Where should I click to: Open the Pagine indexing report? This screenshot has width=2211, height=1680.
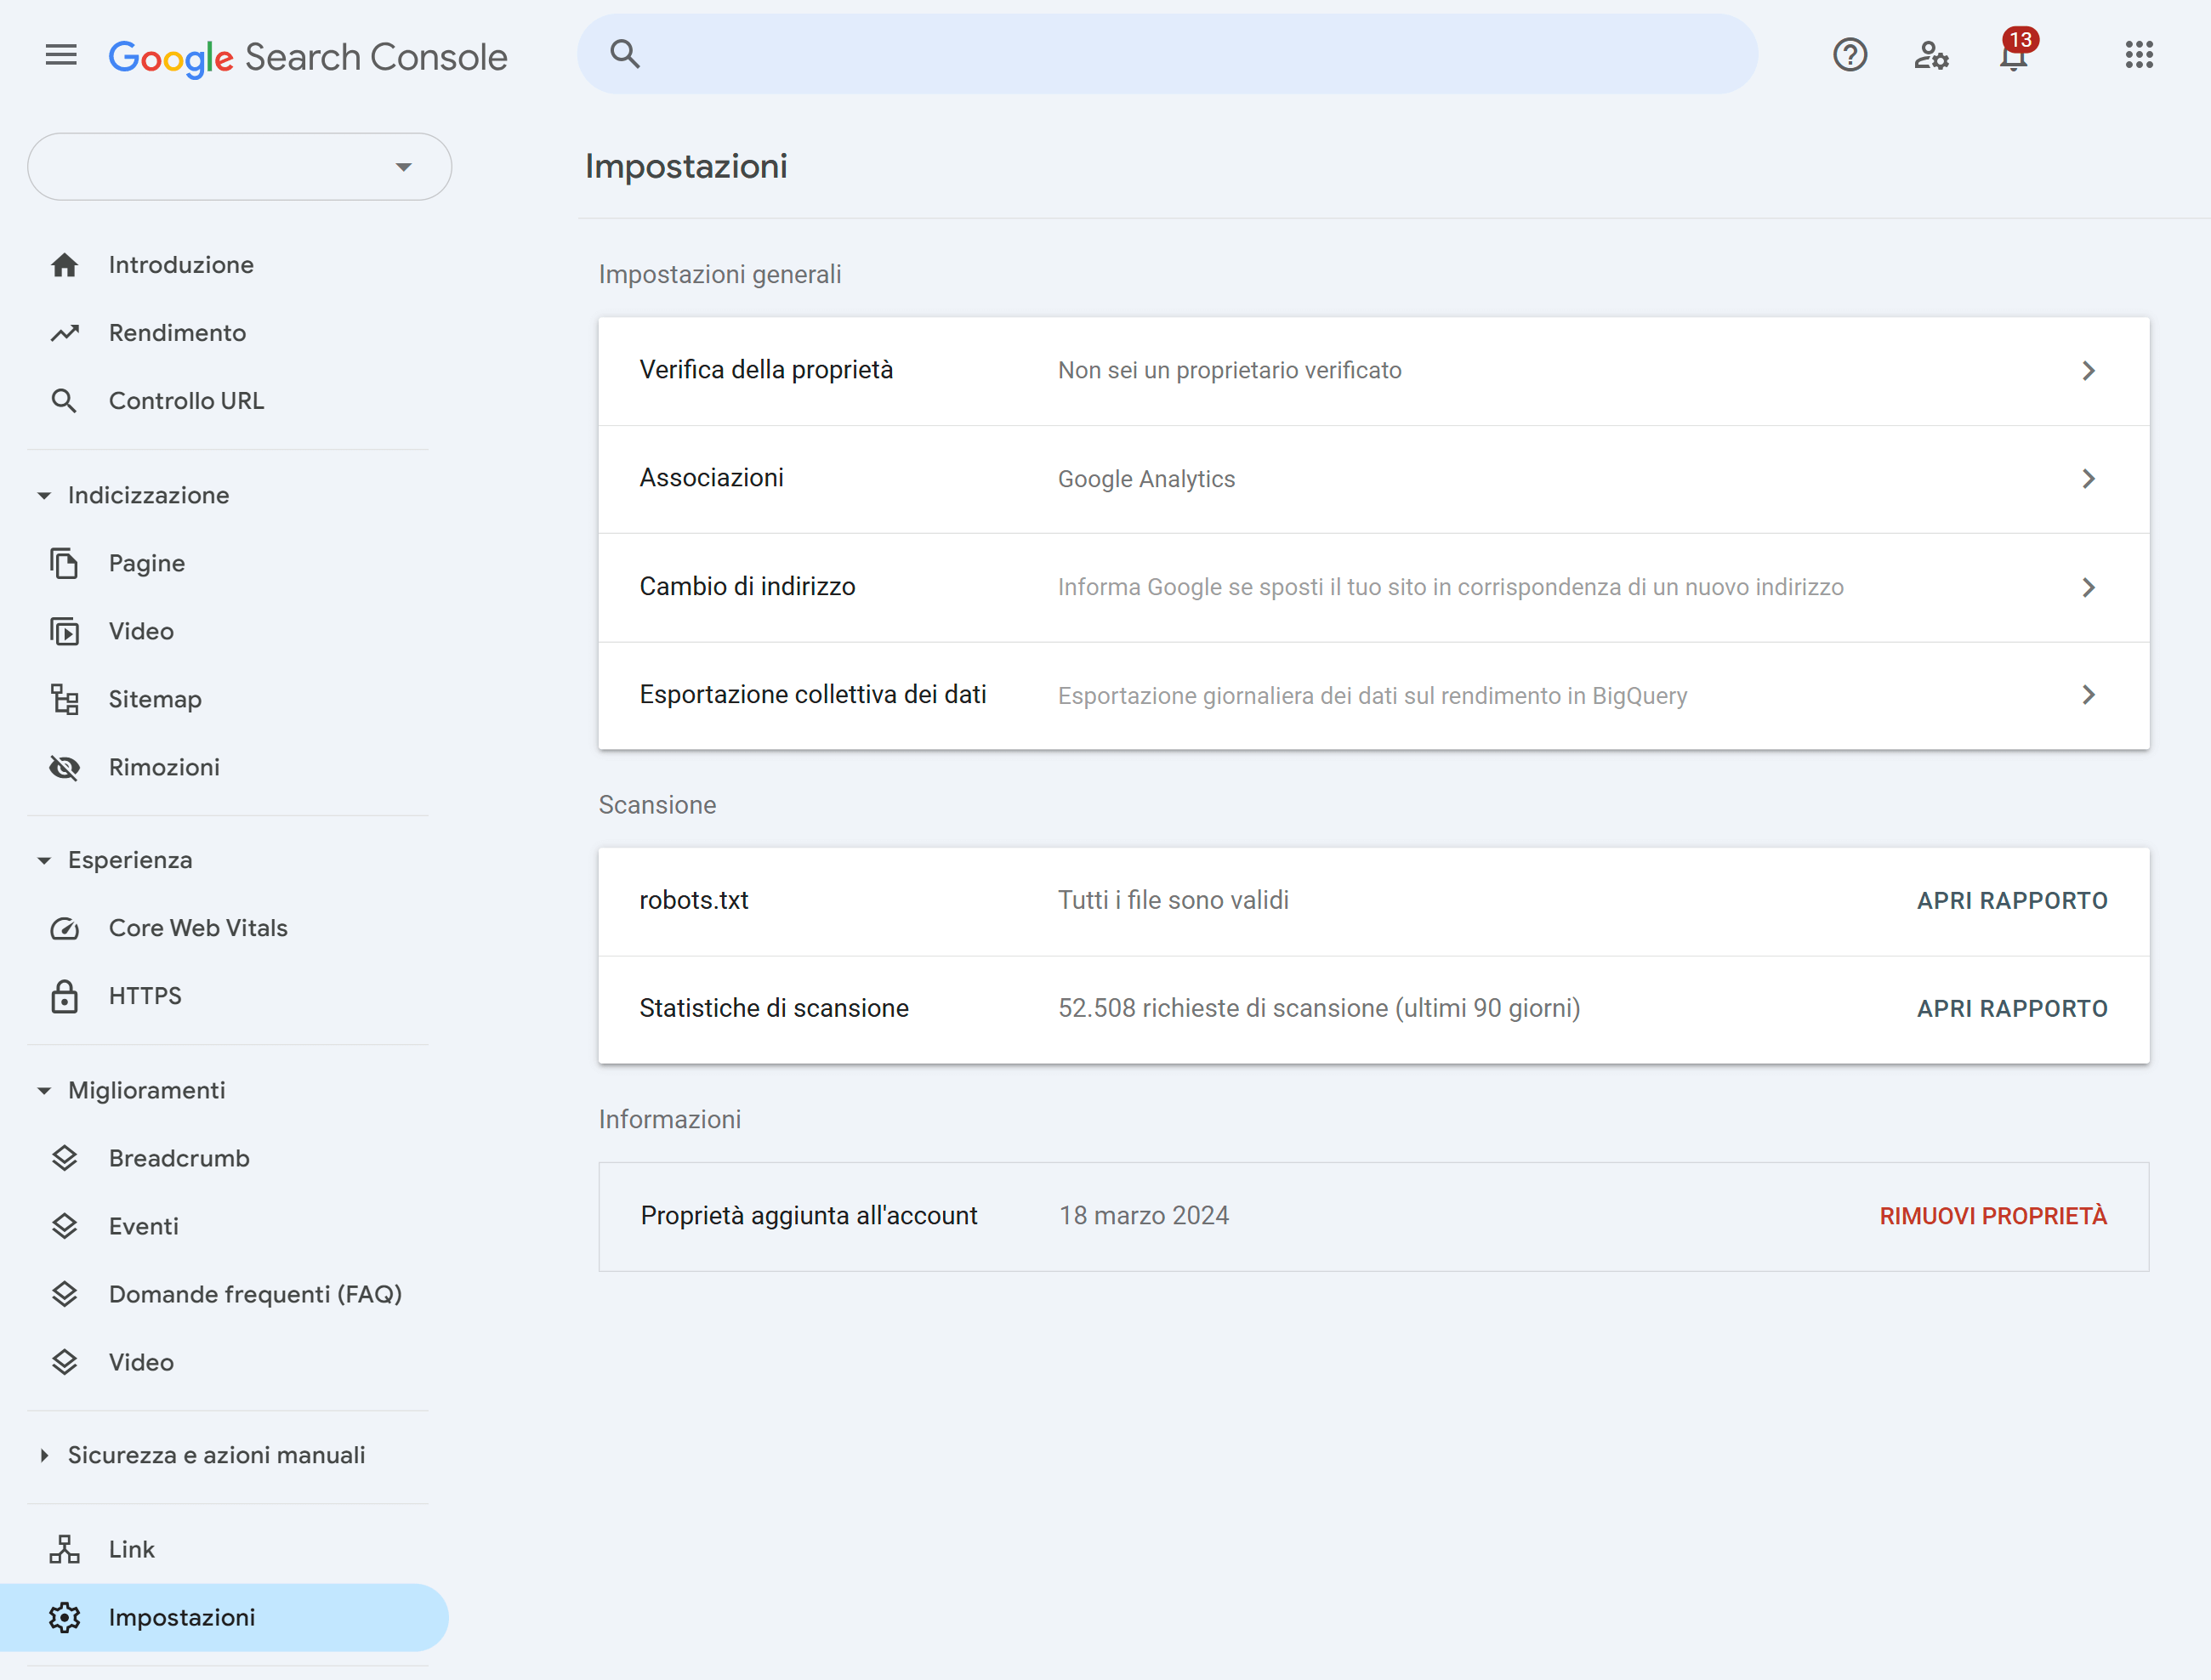tap(147, 563)
